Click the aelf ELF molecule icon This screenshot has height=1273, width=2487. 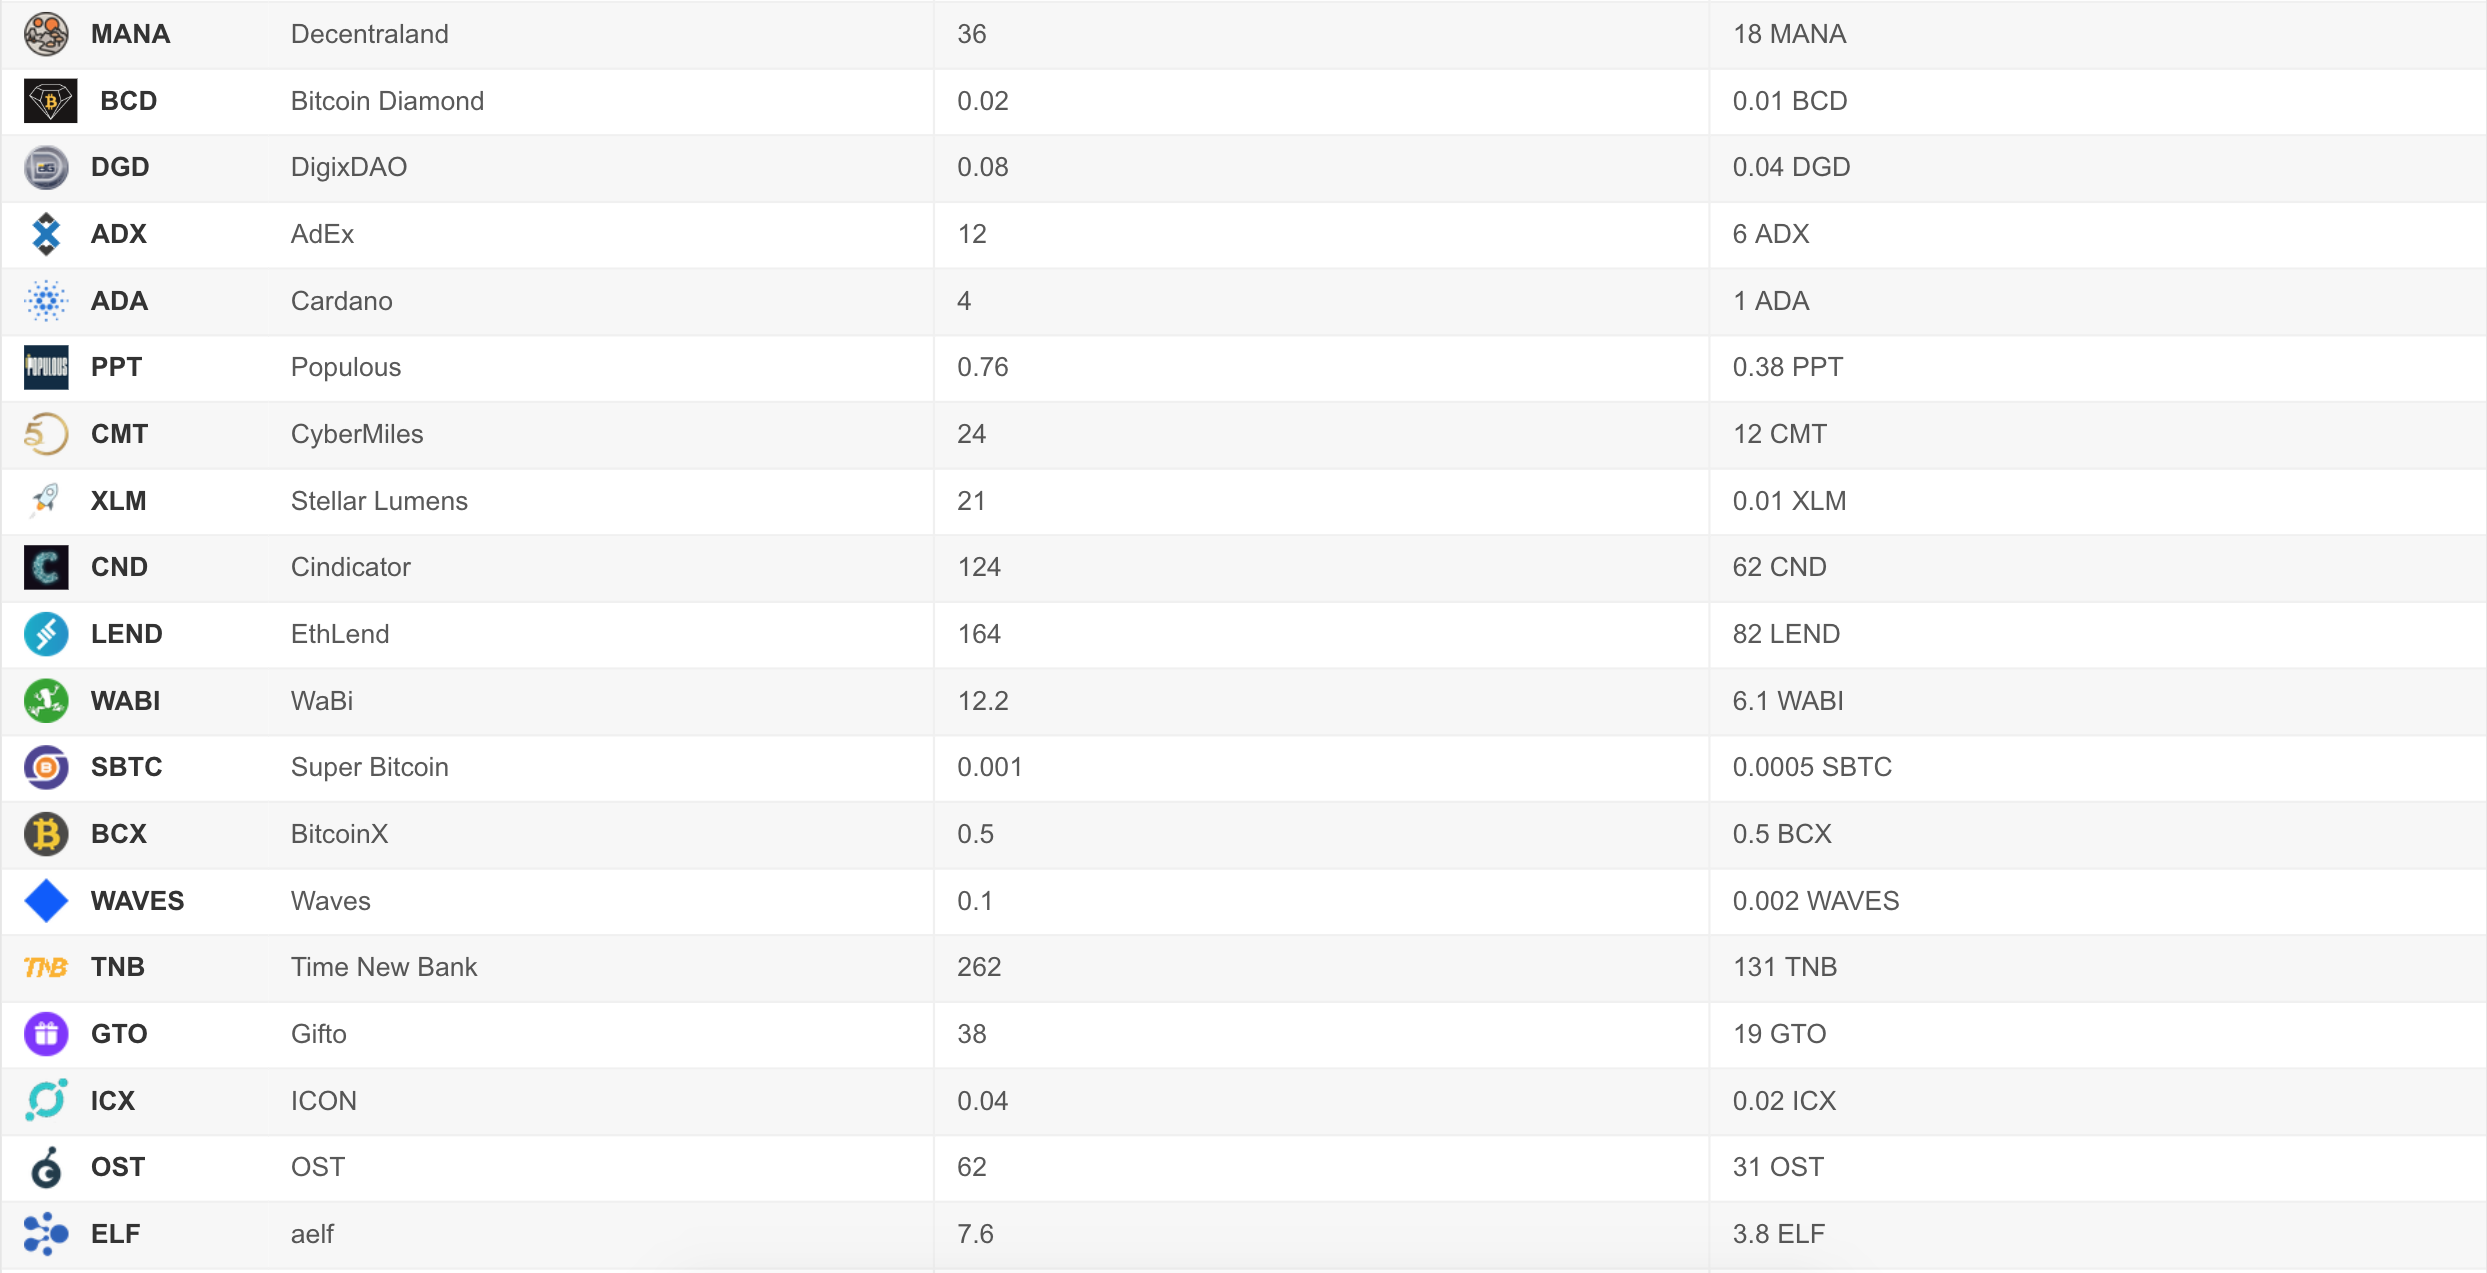coord(46,1234)
